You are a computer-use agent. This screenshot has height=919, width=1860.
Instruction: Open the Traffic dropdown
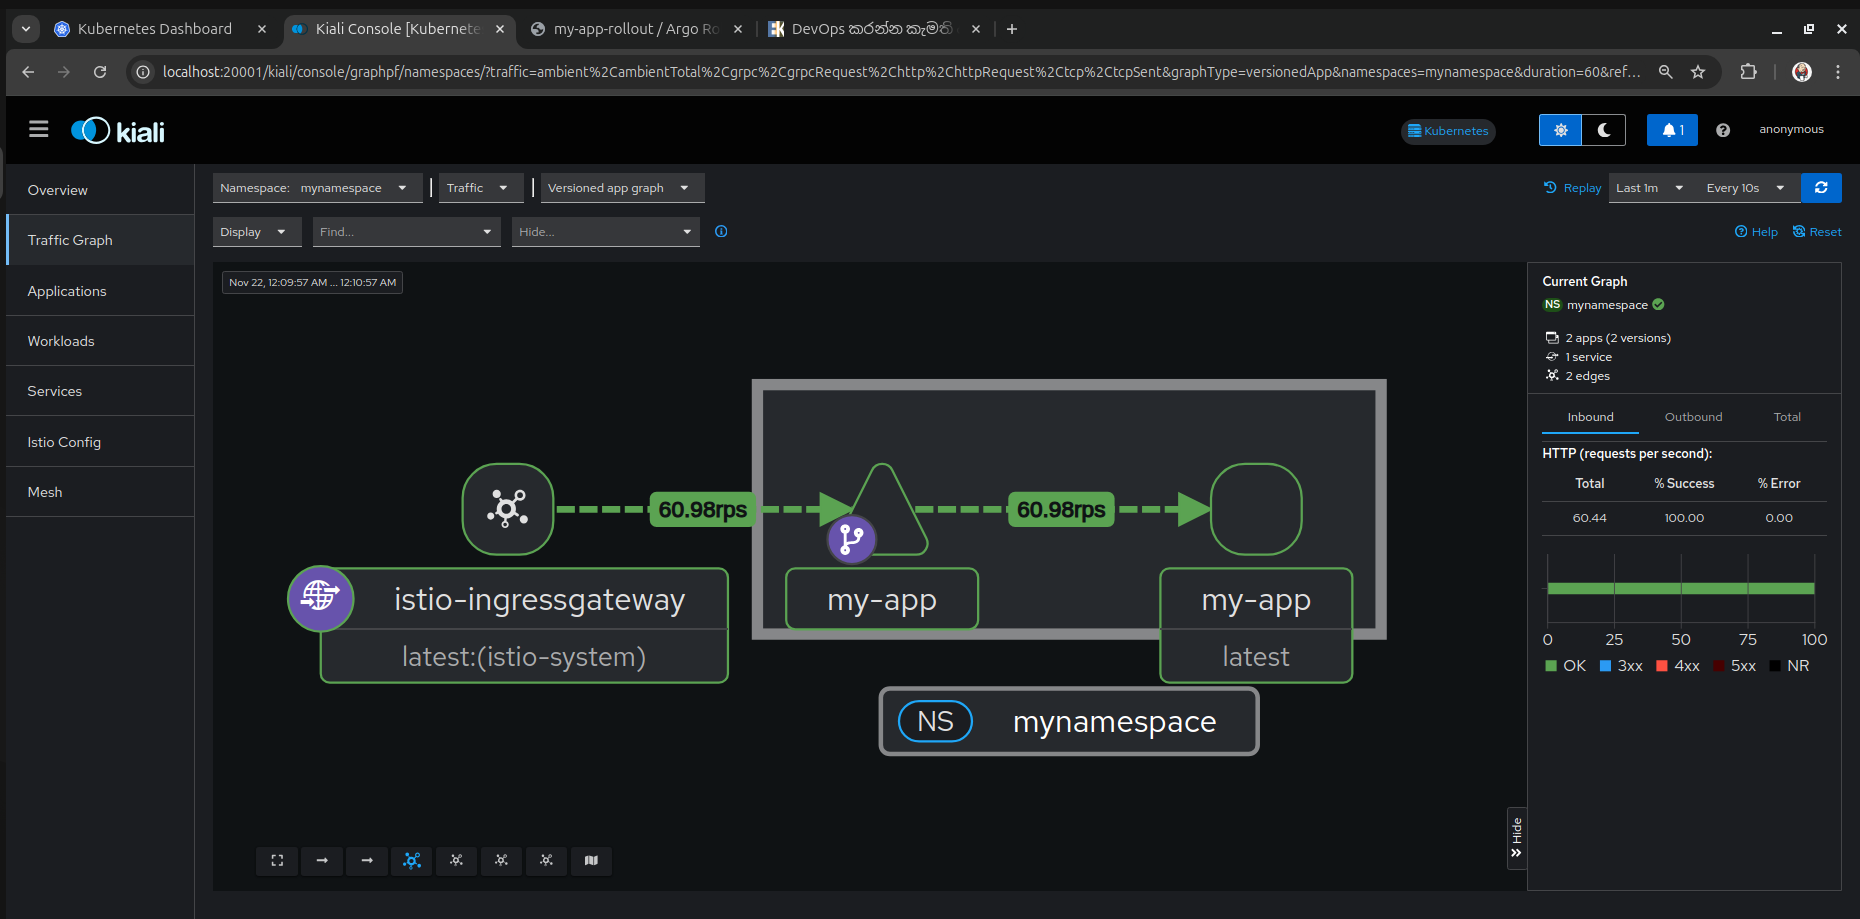(x=481, y=188)
